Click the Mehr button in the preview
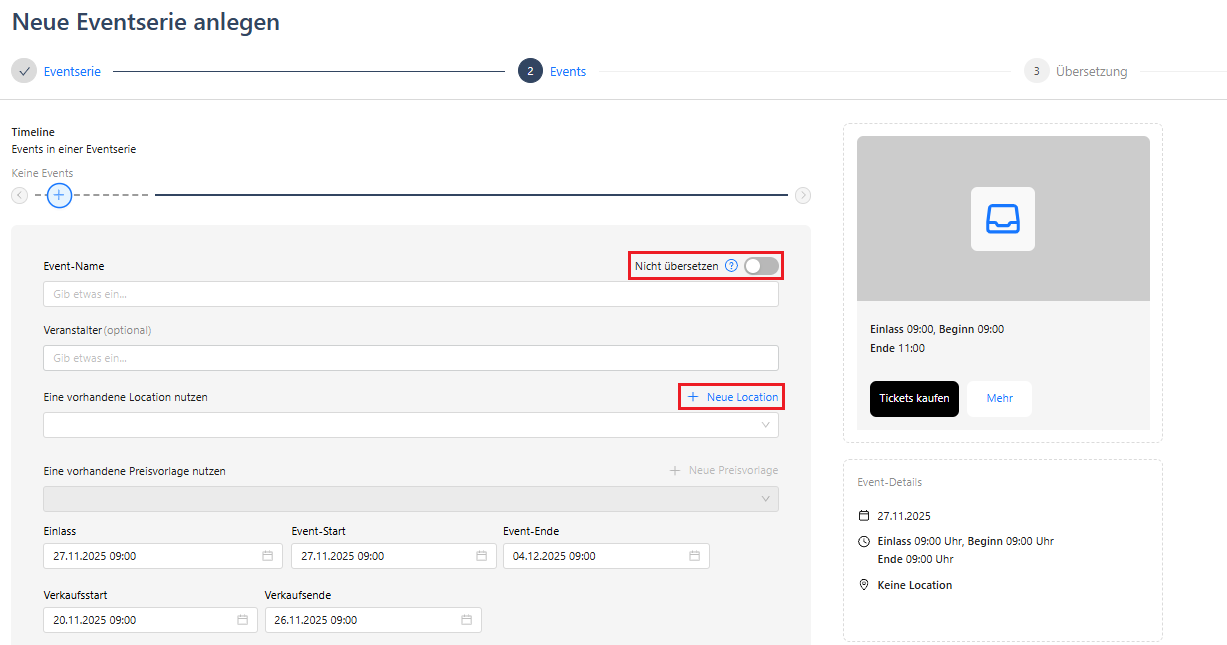 pos(1000,398)
